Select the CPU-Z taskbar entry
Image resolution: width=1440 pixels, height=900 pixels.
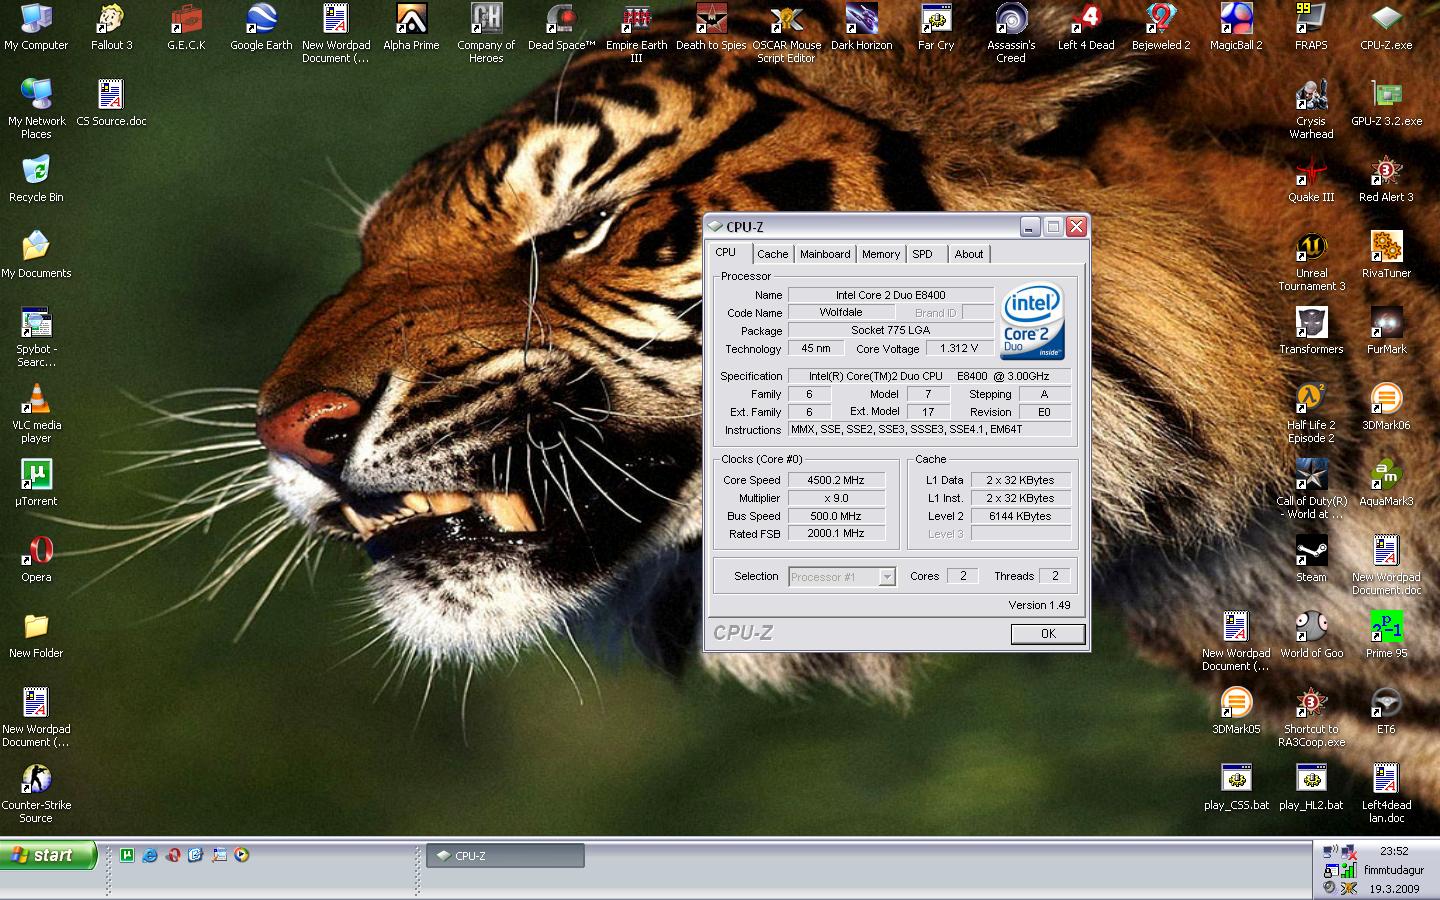click(x=505, y=855)
